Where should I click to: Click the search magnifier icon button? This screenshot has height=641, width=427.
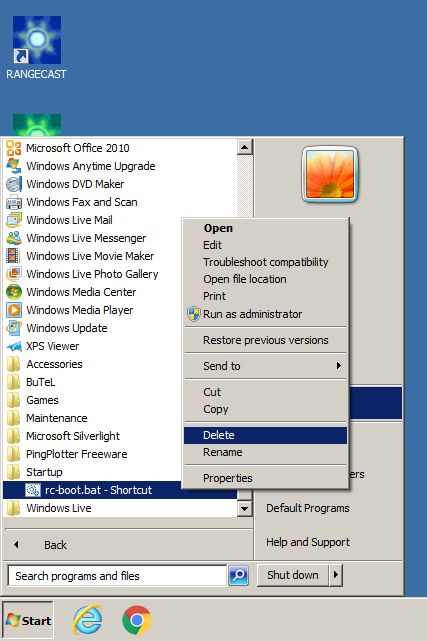coord(239,576)
